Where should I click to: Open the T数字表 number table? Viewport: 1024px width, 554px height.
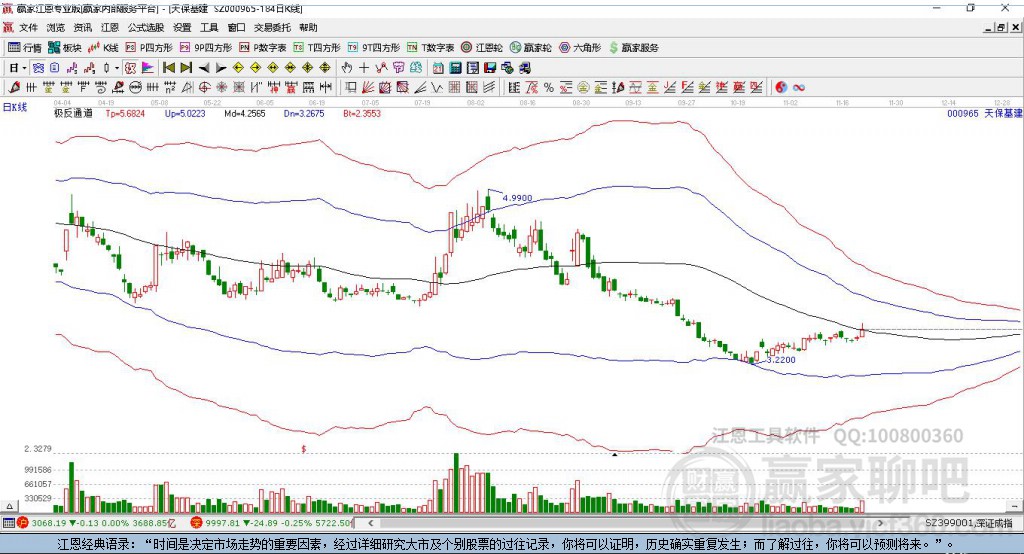click(430, 48)
